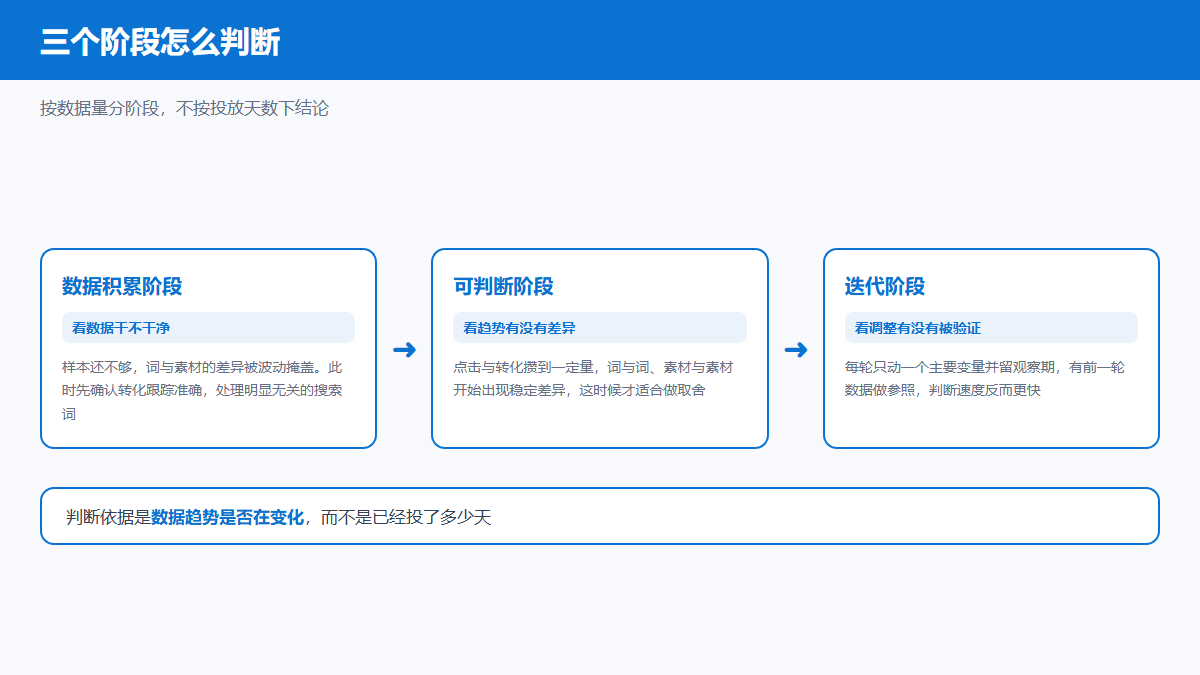Click the 迭代阶段 card heading
The height and width of the screenshot is (675, 1200).
point(885,287)
